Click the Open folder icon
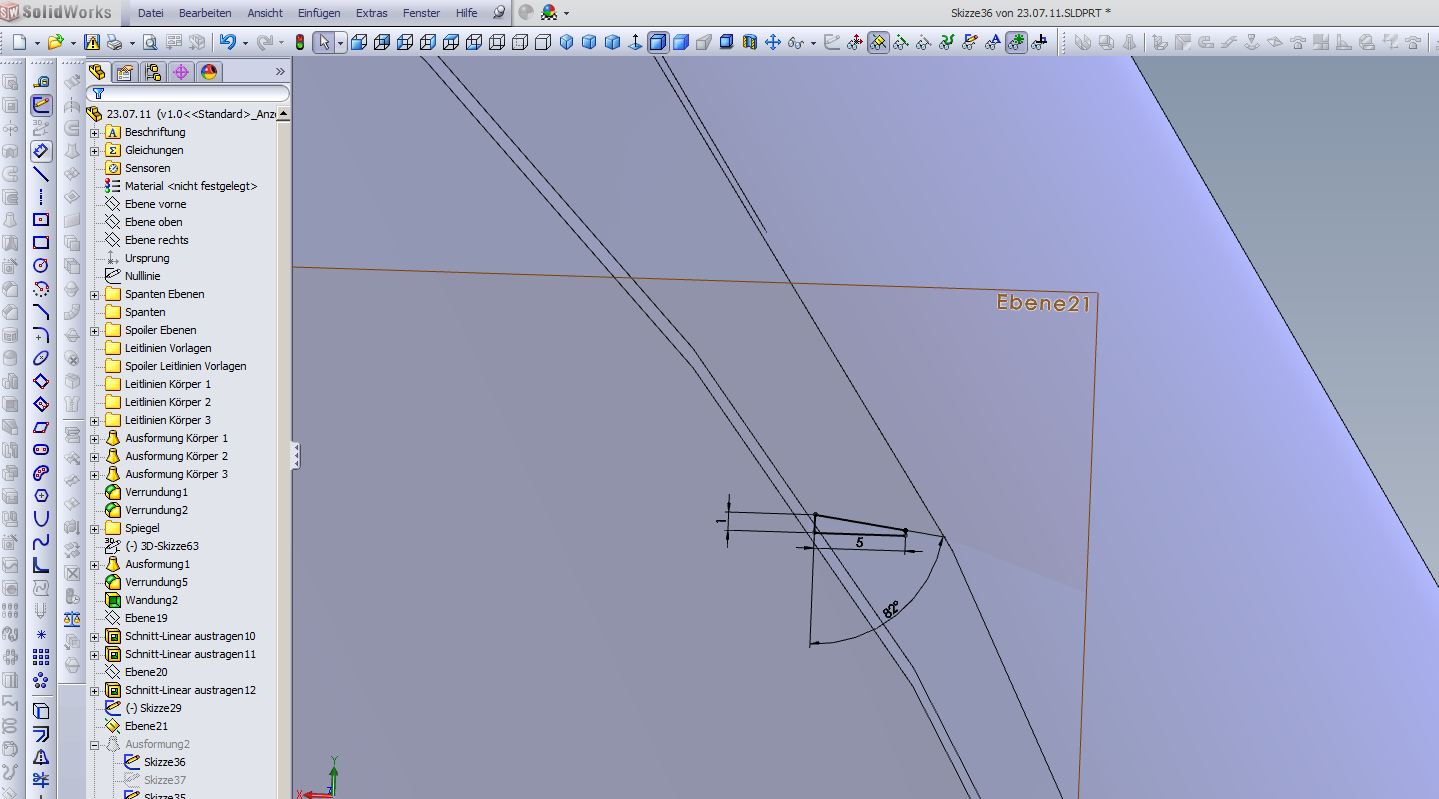The width and height of the screenshot is (1439, 799). pyautogui.click(x=55, y=42)
